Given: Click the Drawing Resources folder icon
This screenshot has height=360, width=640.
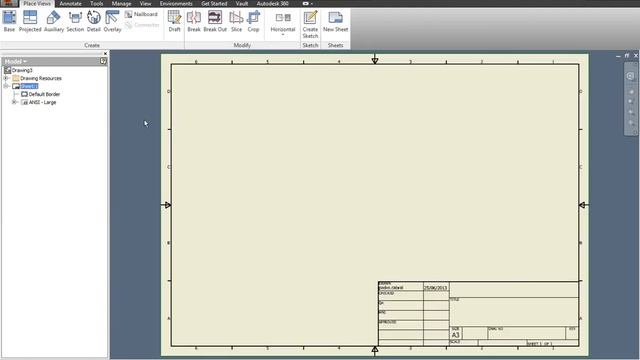Looking at the screenshot, I should pyautogui.click(x=16, y=78).
